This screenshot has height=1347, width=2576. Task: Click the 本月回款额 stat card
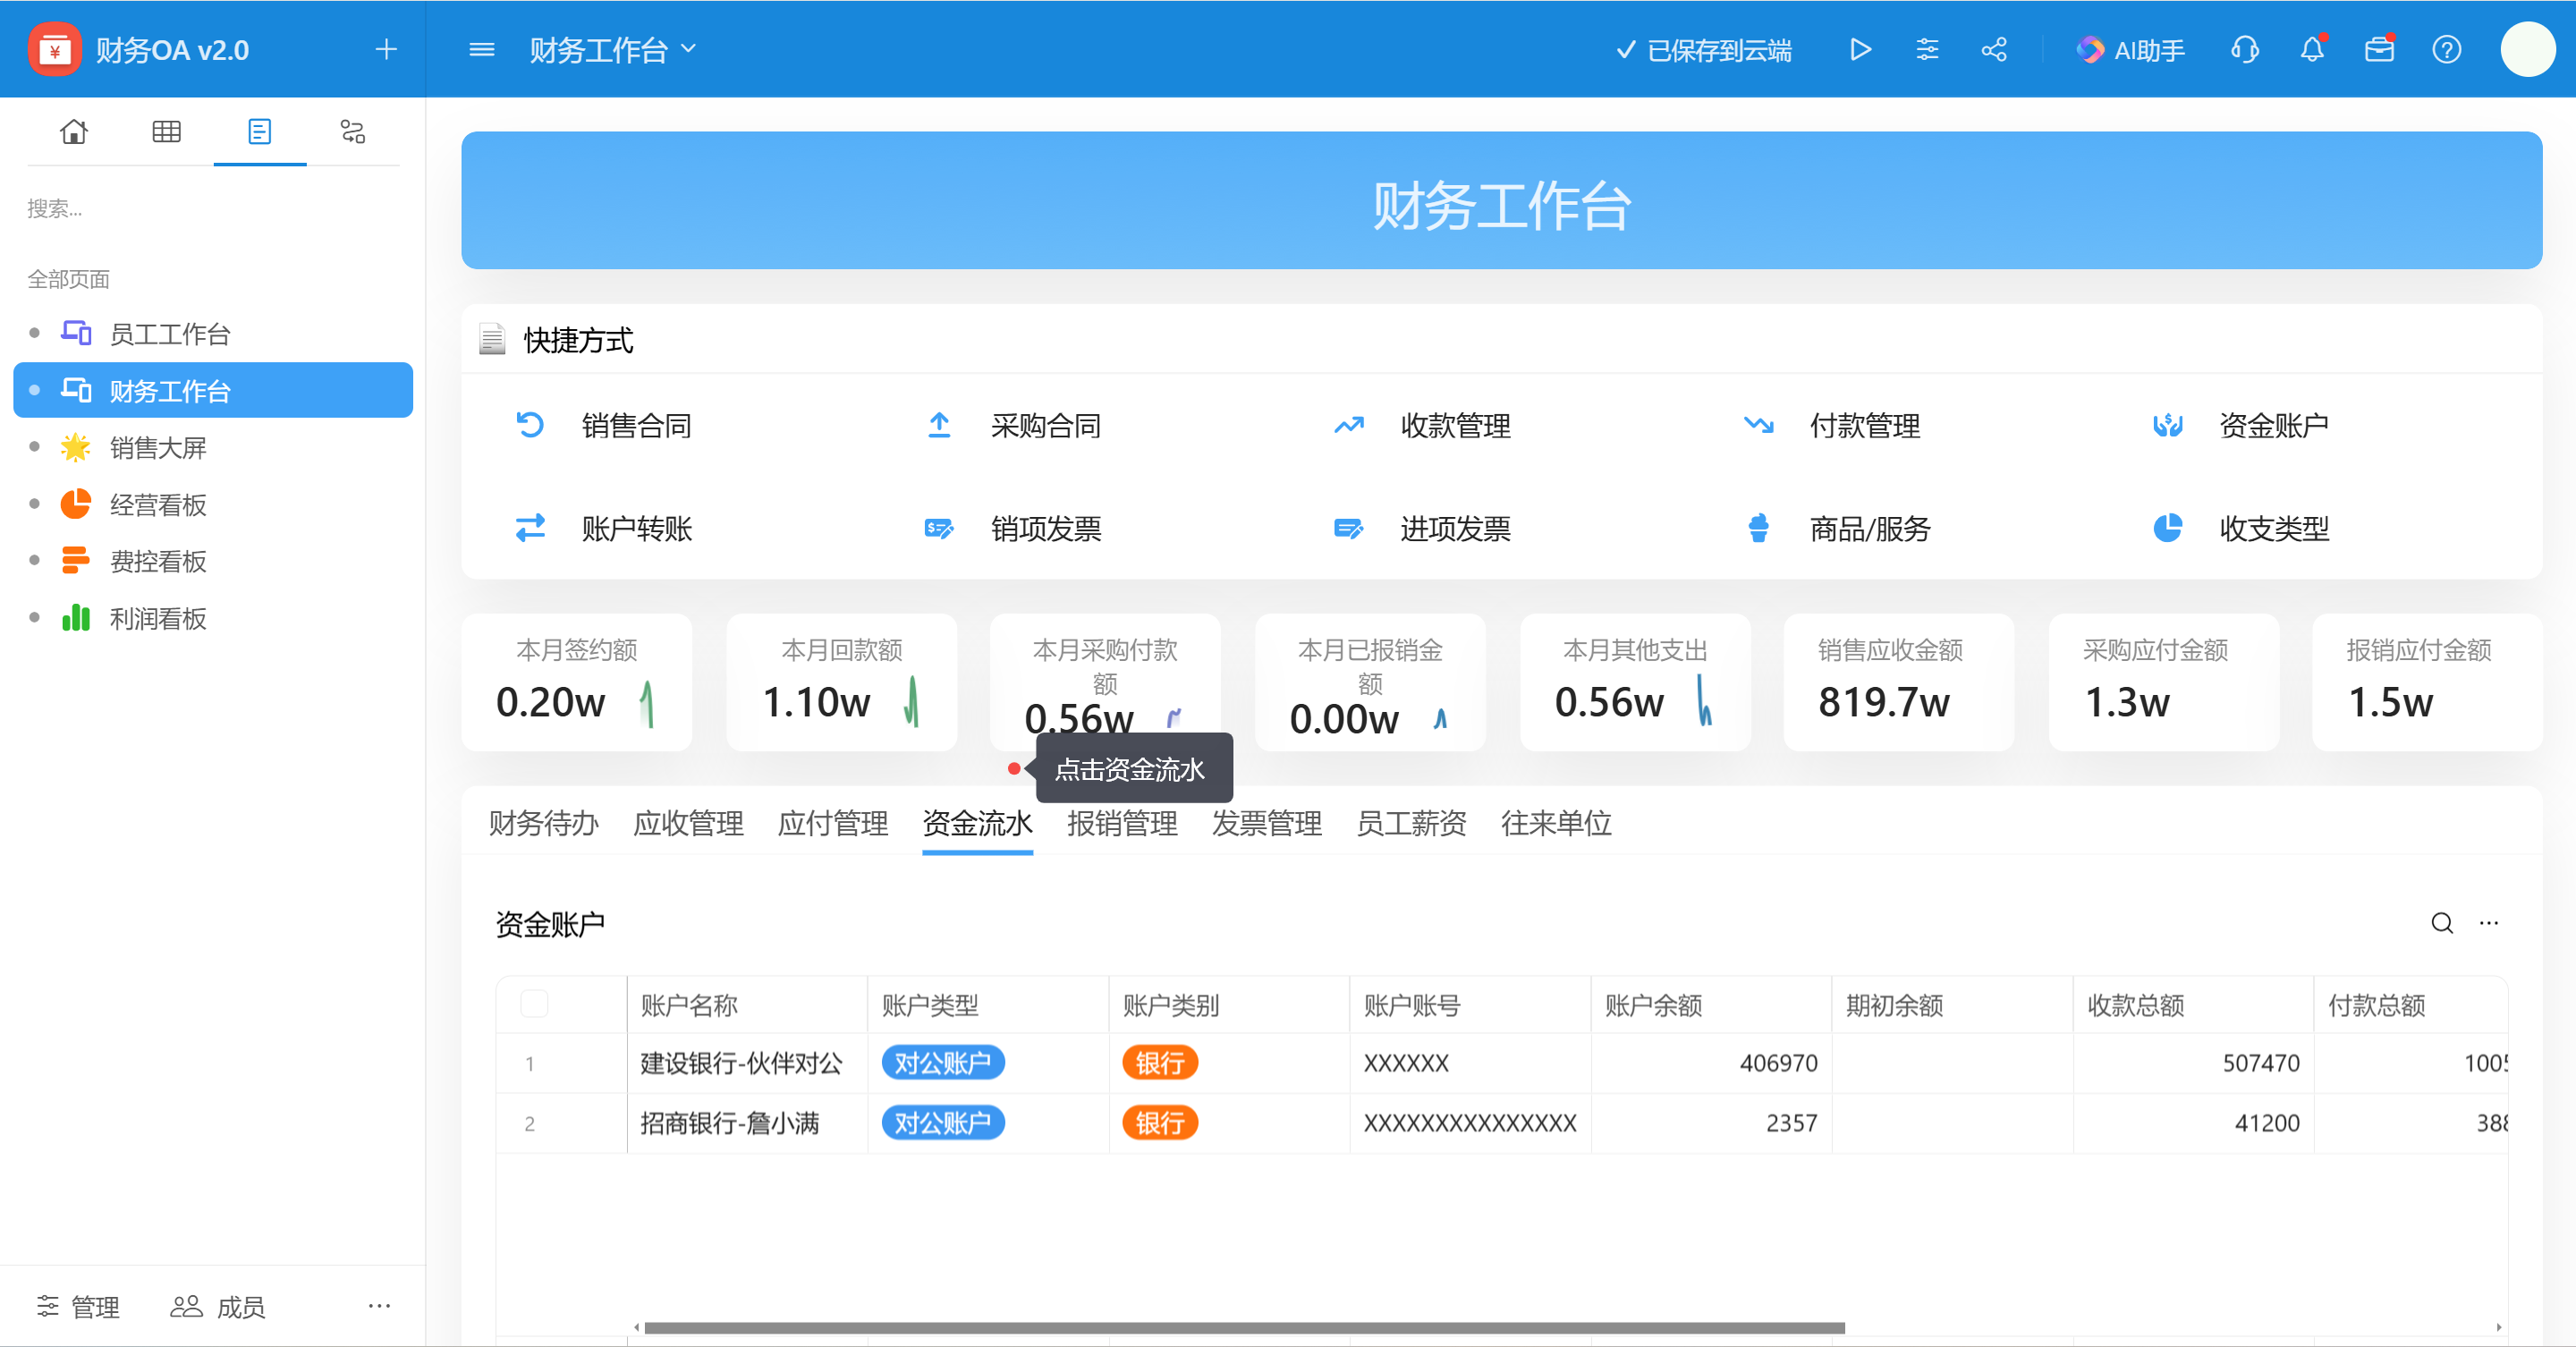841,682
